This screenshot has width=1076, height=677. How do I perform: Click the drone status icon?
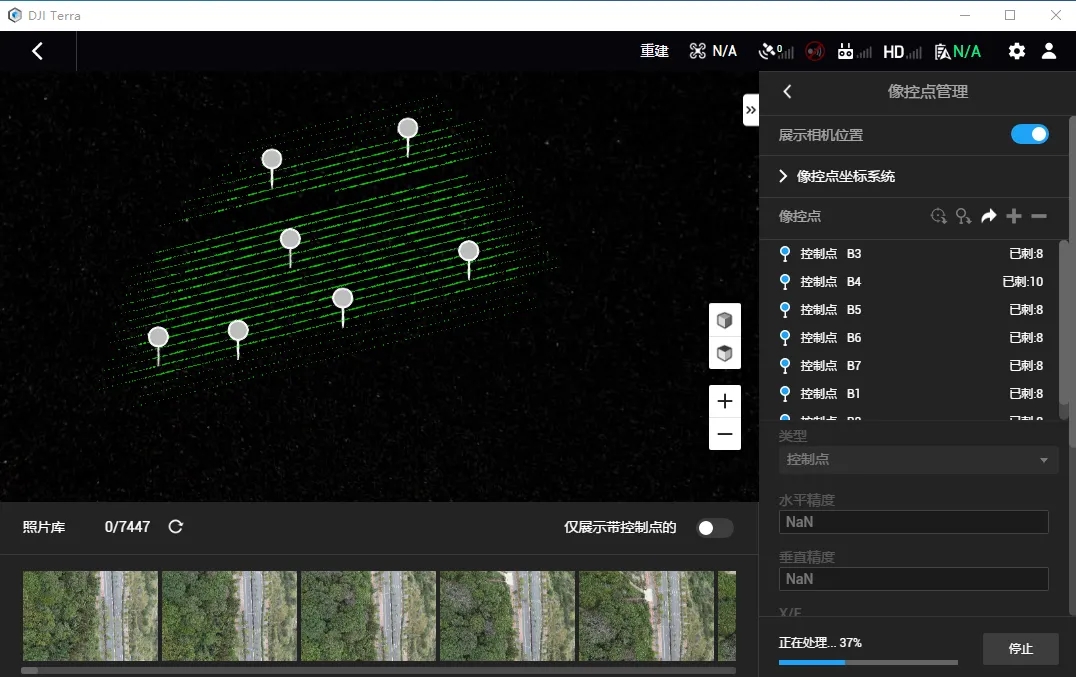pos(698,51)
